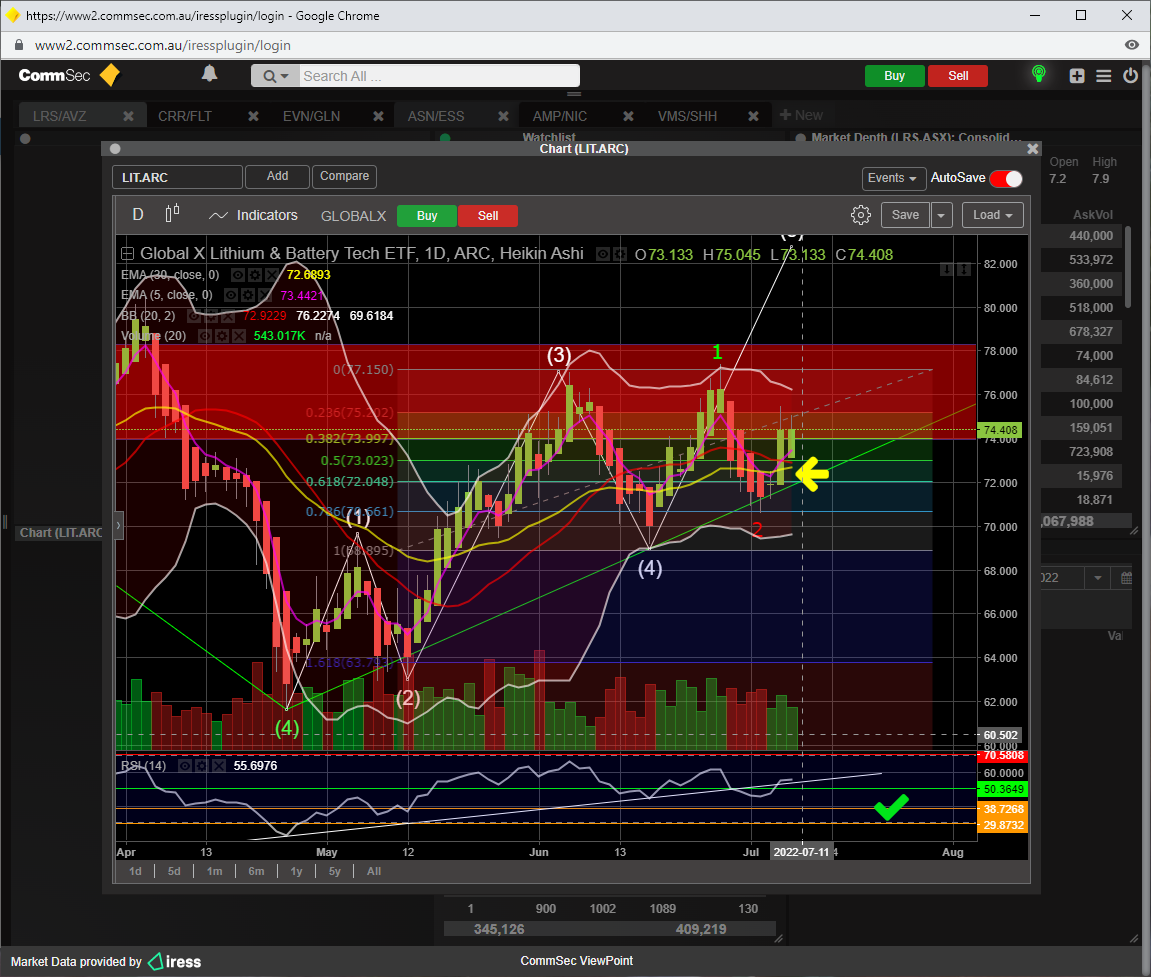Toggle RSI indicator visibility
This screenshot has height=977, width=1151.
click(x=185, y=766)
